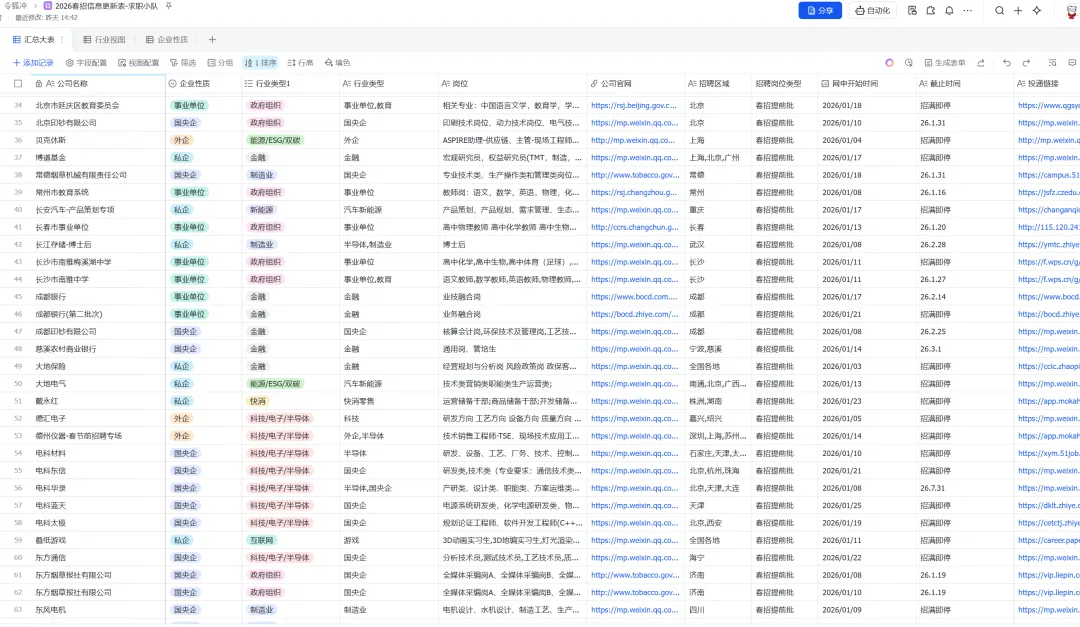Click the lock icon on 公司名称 column
This screenshot has width=1080, height=627.
click(x=39, y=83)
